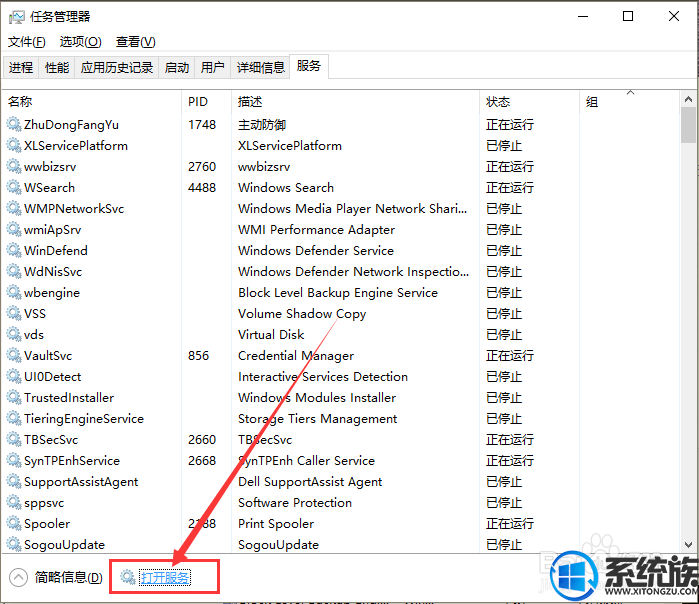Click PID 2668 of SynTPEnhService
Image resolution: width=699 pixels, height=604 pixels.
(x=202, y=460)
